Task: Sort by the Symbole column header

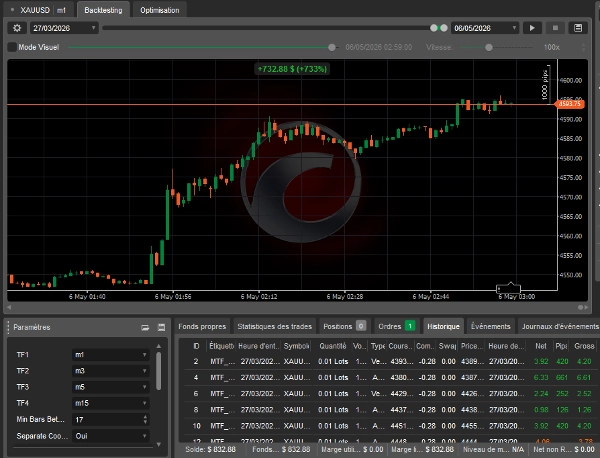Action: tap(296, 346)
